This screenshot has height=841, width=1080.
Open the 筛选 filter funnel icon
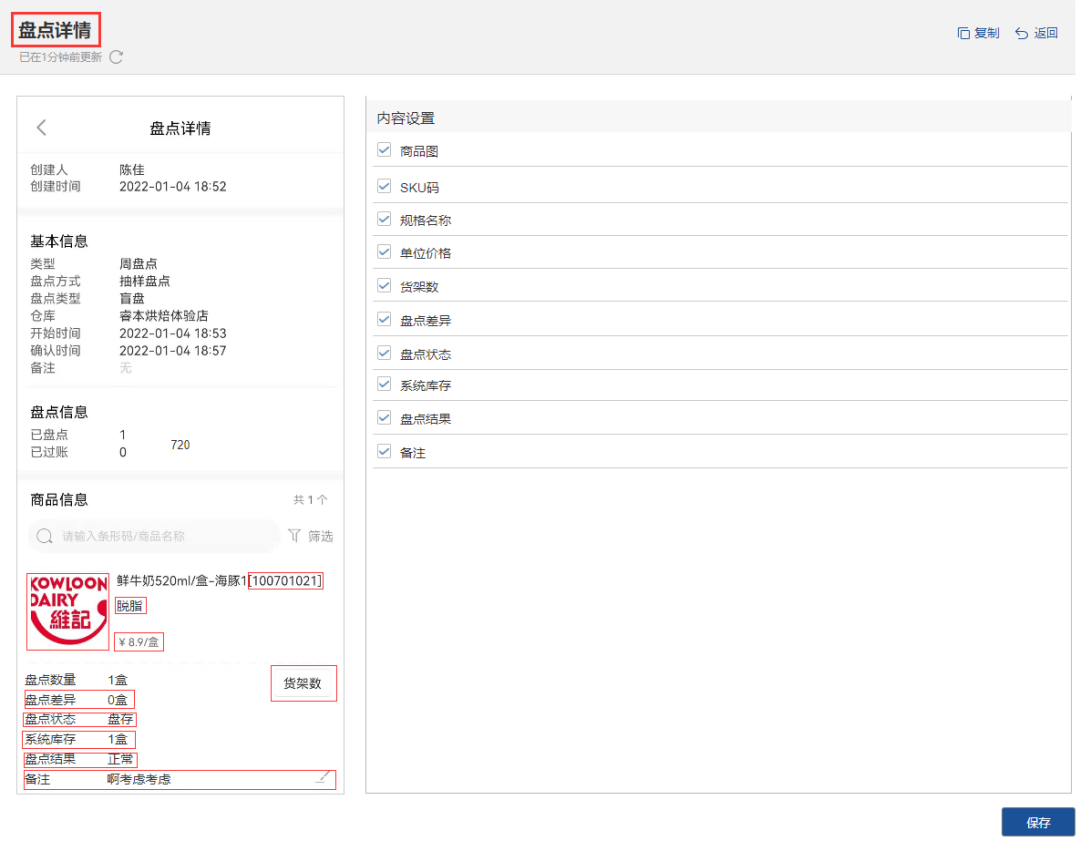coord(295,536)
